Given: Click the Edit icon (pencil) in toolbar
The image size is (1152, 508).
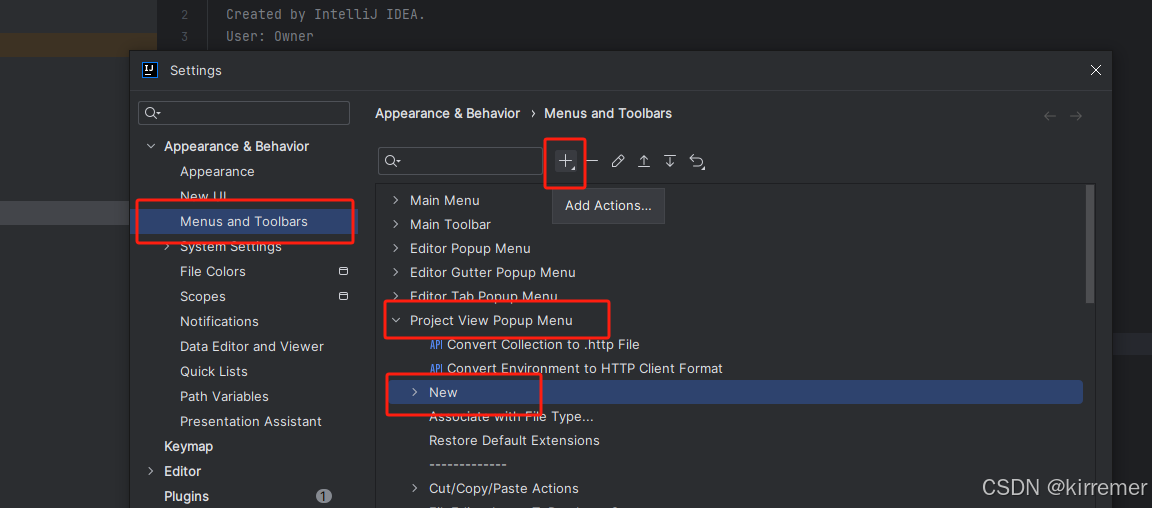Looking at the screenshot, I should click(618, 161).
